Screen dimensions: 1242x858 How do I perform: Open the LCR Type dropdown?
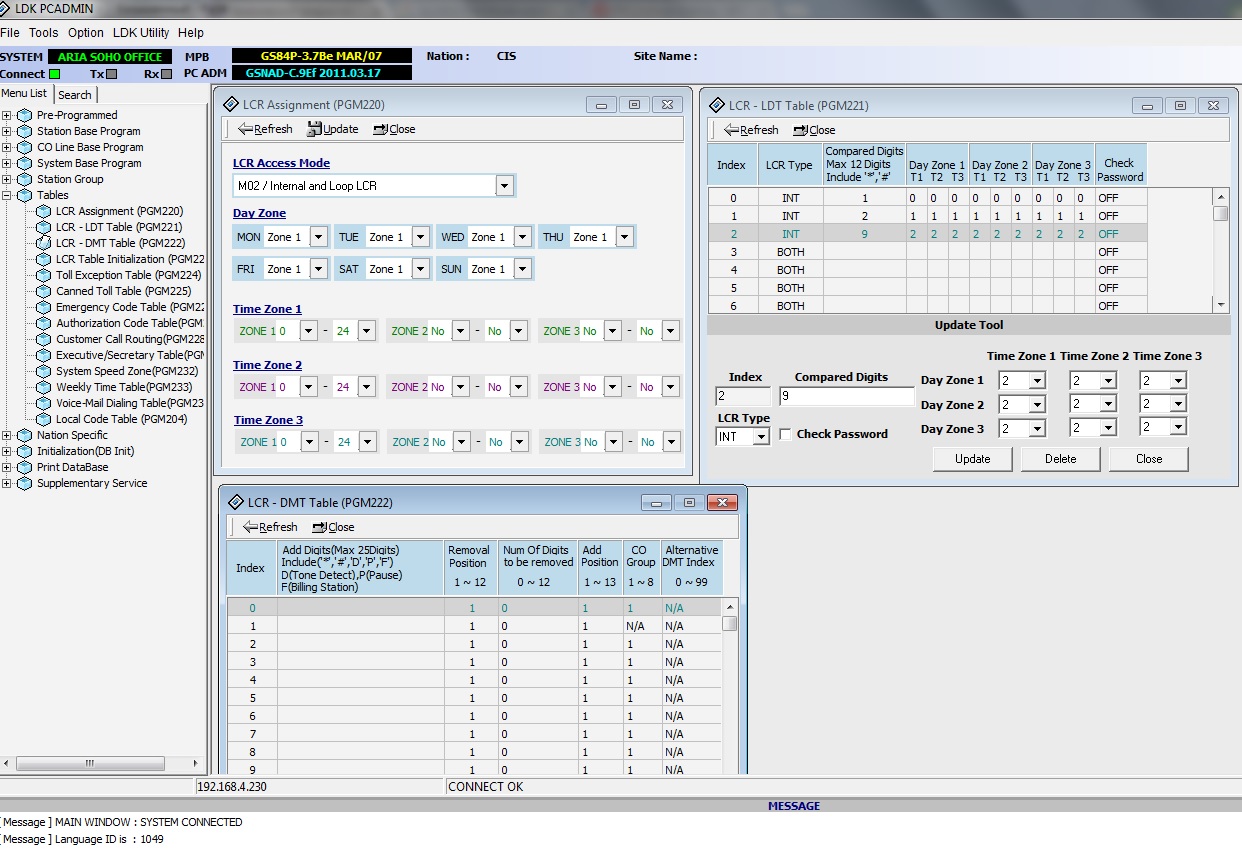(761, 436)
